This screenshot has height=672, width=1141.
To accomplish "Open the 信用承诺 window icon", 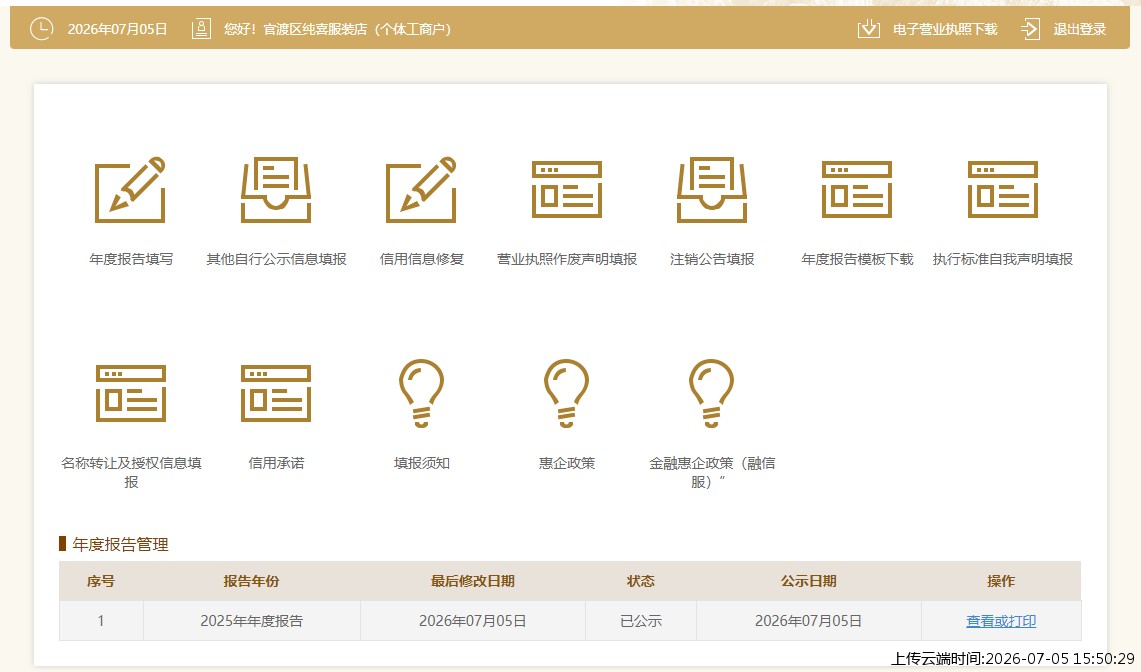I will point(276,393).
